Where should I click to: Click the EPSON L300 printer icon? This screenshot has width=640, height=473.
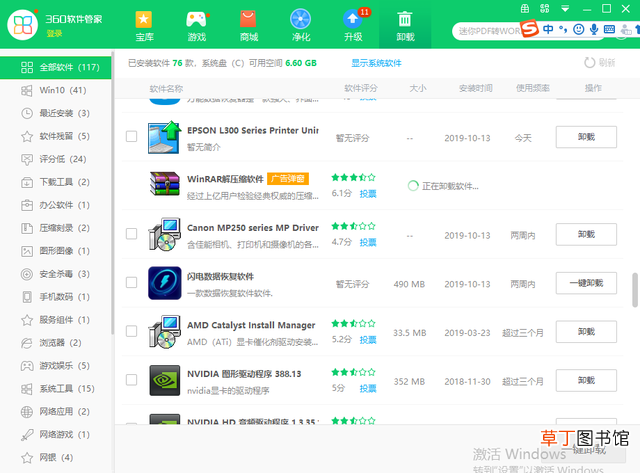point(164,137)
